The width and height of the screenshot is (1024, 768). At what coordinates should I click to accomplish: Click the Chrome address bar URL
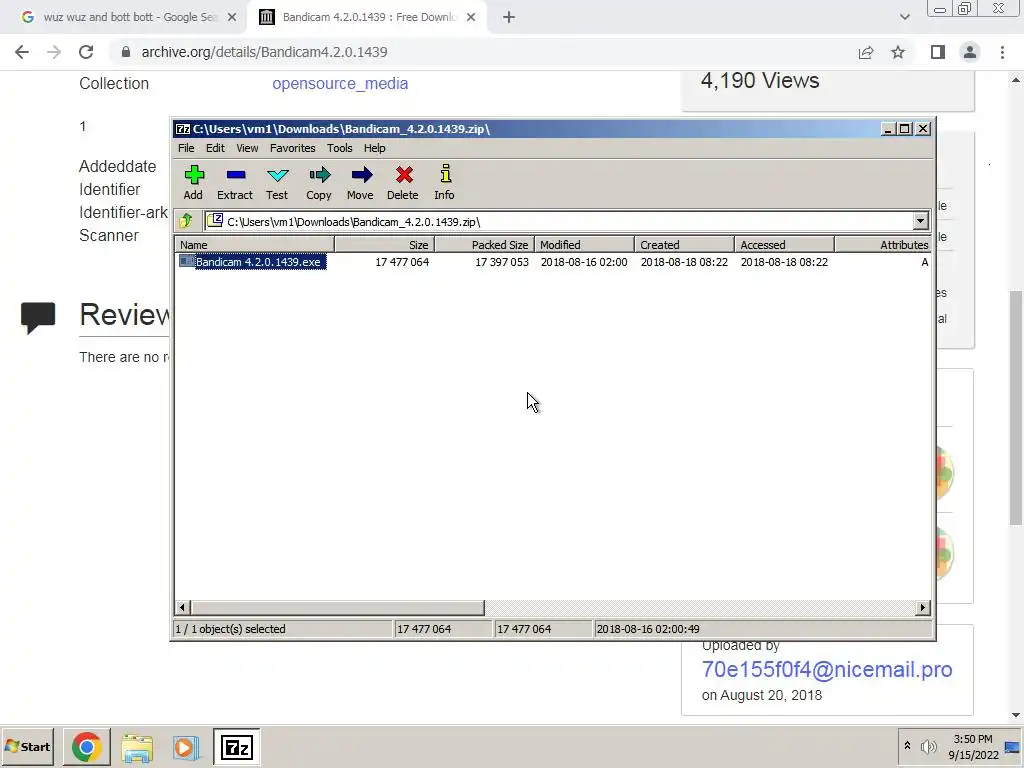point(264,52)
